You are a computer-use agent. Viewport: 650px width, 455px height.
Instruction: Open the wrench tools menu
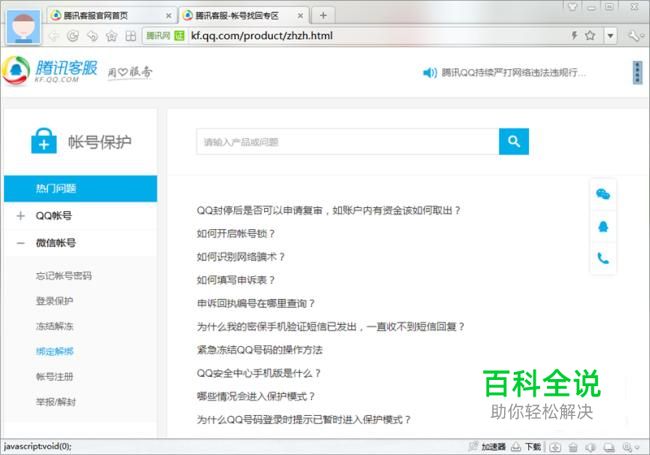(635, 36)
